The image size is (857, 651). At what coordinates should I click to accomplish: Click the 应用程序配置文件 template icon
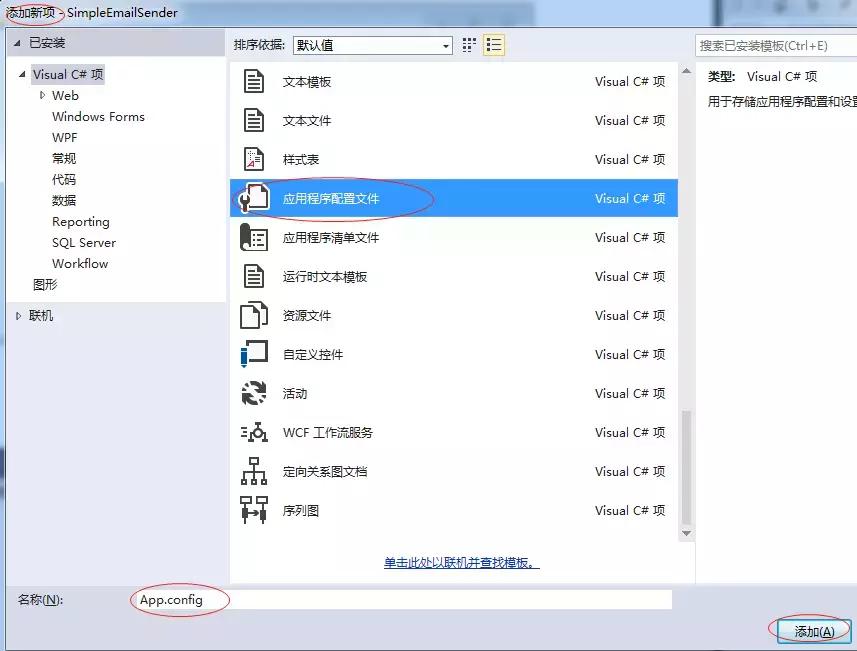coord(253,198)
